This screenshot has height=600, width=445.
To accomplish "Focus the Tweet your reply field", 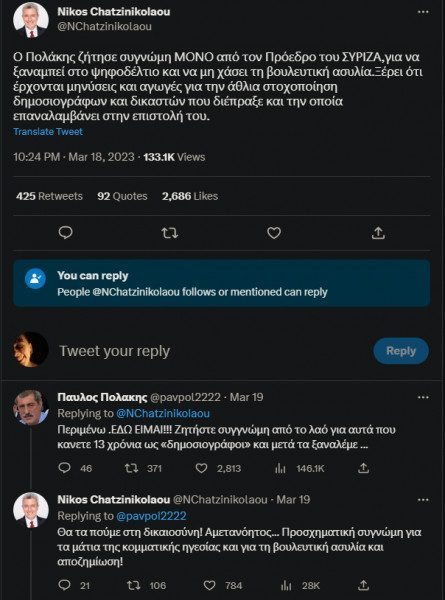I will point(210,351).
